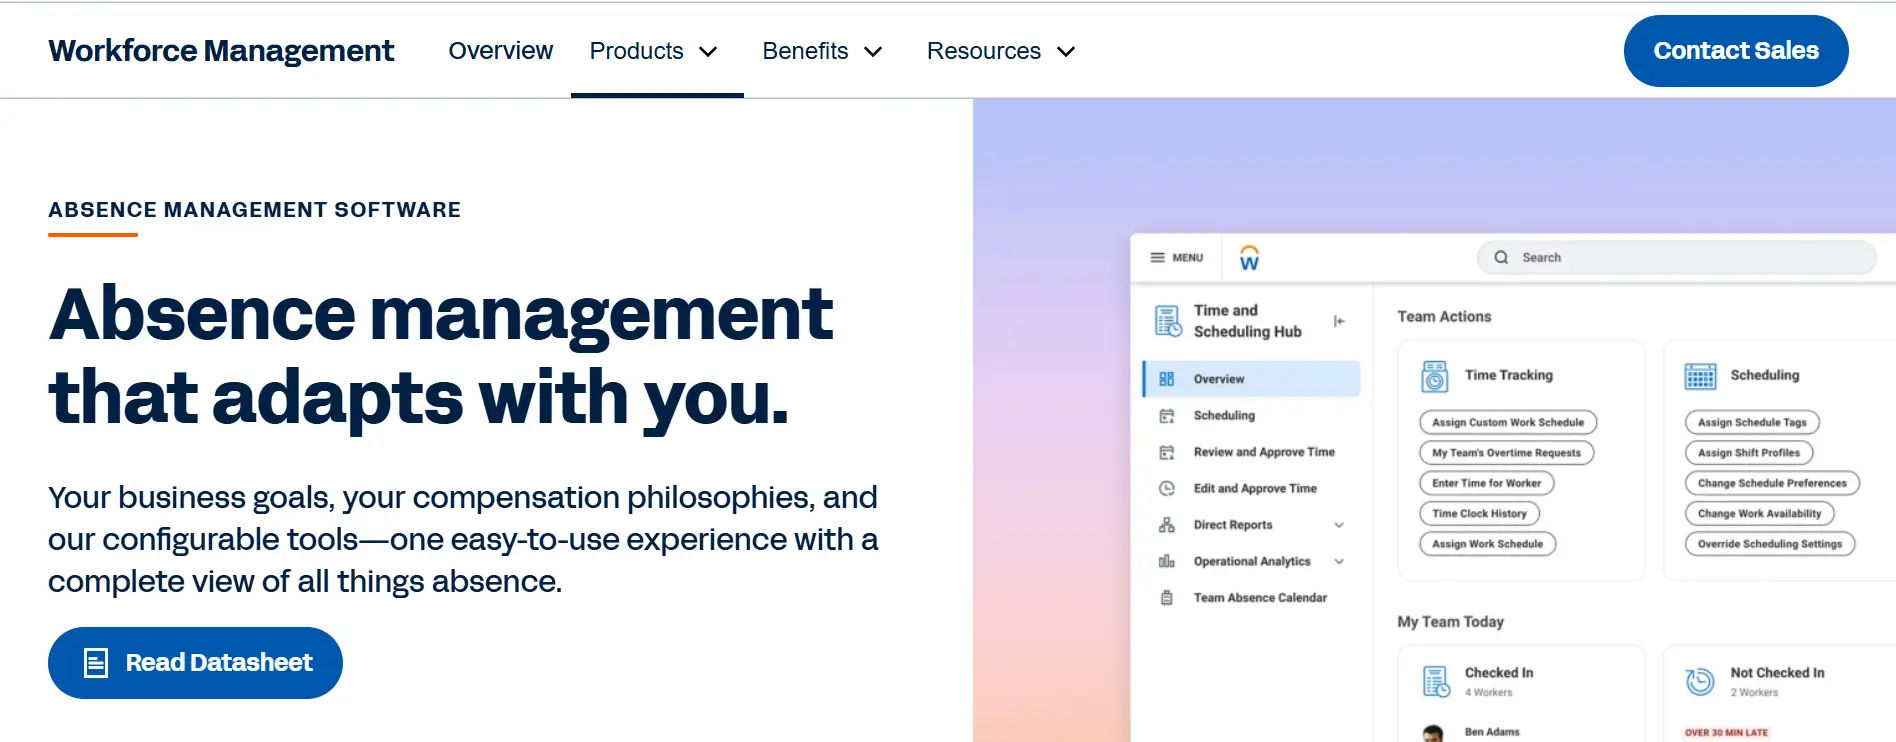Click the Review and Approve Time icon
Image resolution: width=1896 pixels, height=742 pixels.
point(1166,452)
